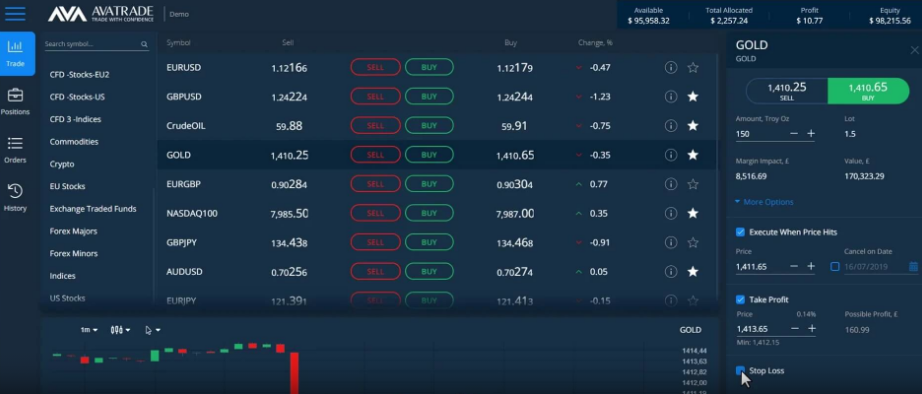Screen dimensions: 922x394
Task: Decrease the Execute price with minus
Action: (794, 266)
